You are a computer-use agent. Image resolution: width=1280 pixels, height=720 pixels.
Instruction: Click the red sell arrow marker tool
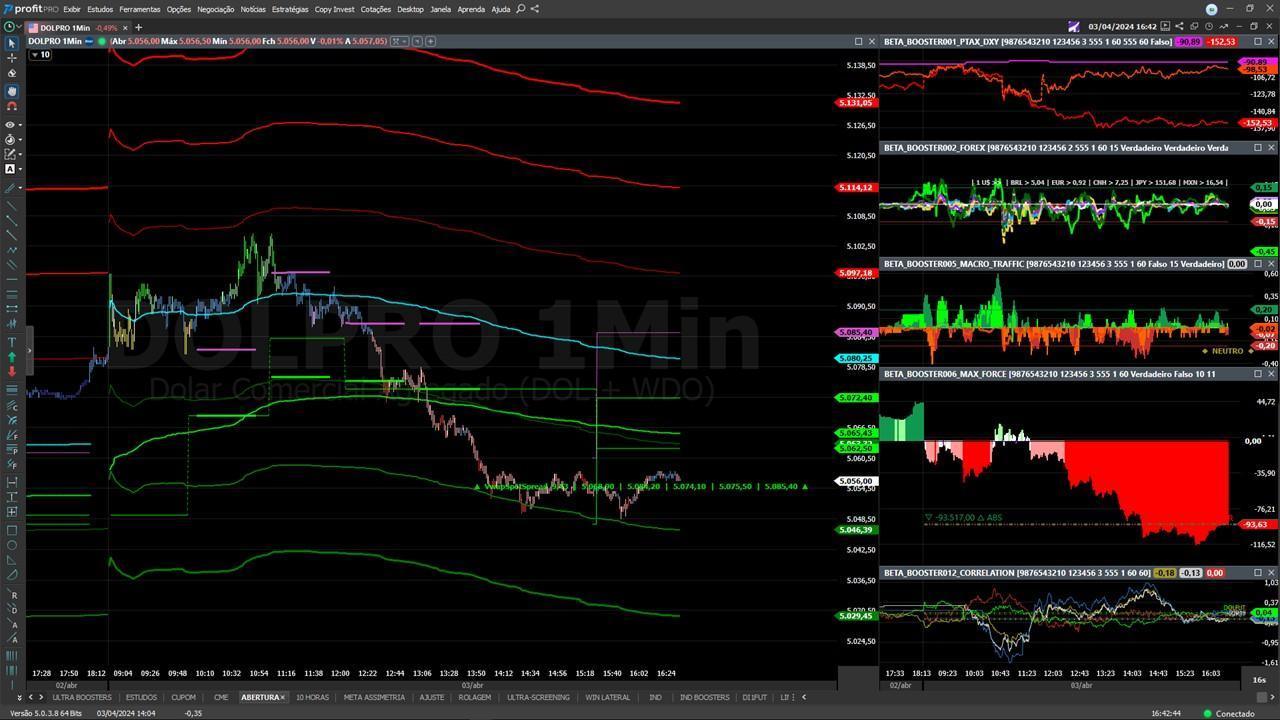[11, 371]
